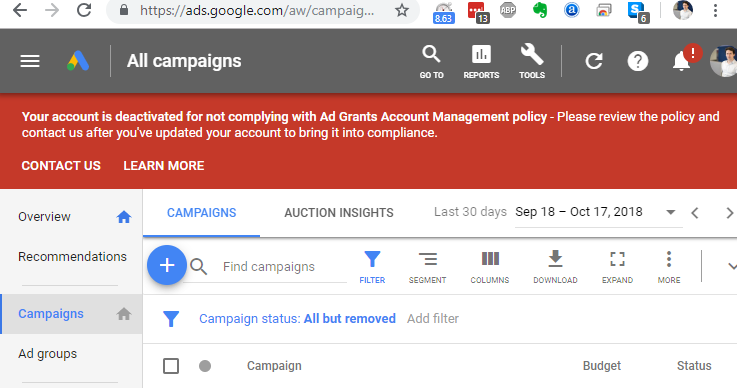The image size is (737, 388).
Task: Open Chrome profile avatar
Action: (x=682, y=10)
